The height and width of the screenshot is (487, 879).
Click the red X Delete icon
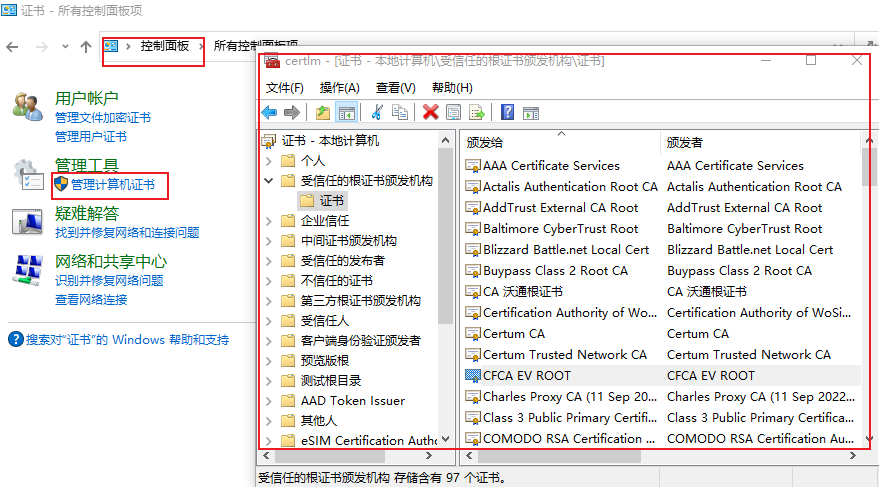(431, 113)
